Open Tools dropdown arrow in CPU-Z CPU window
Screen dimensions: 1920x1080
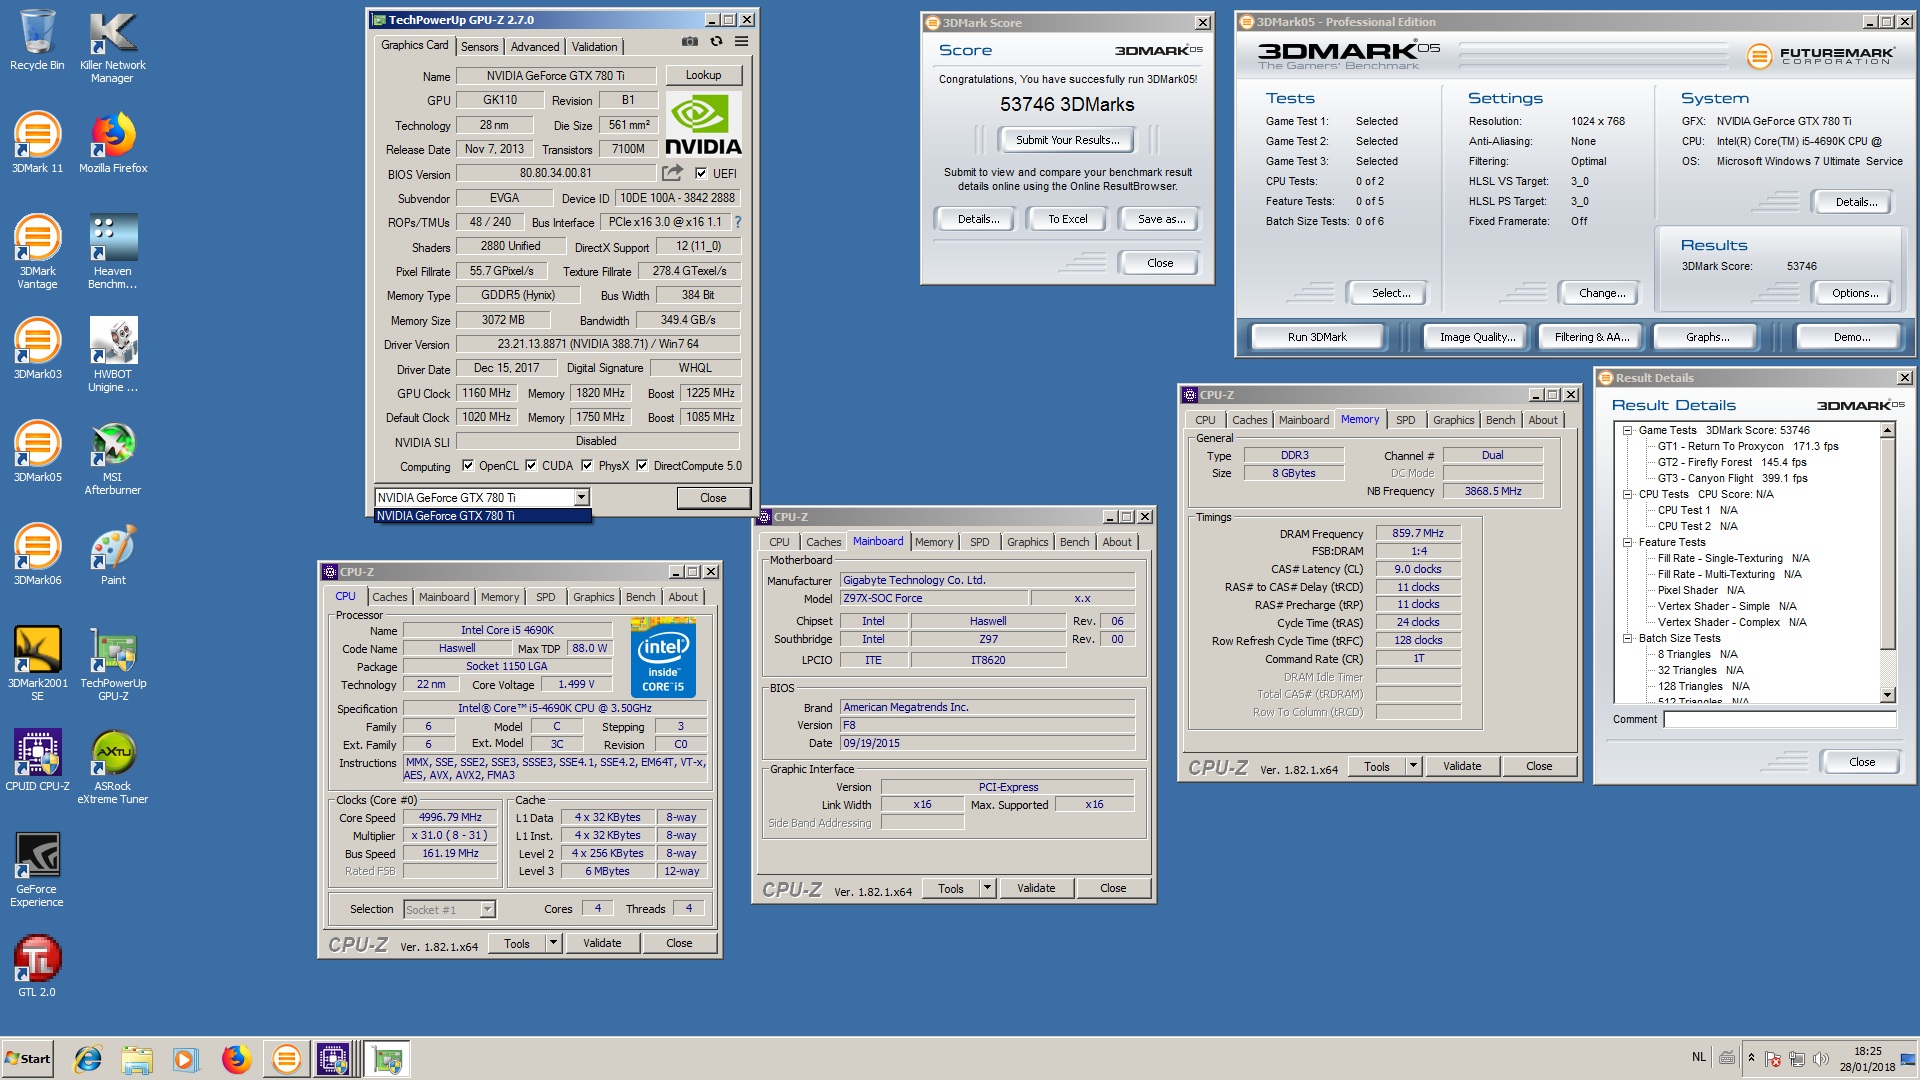(x=553, y=943)
